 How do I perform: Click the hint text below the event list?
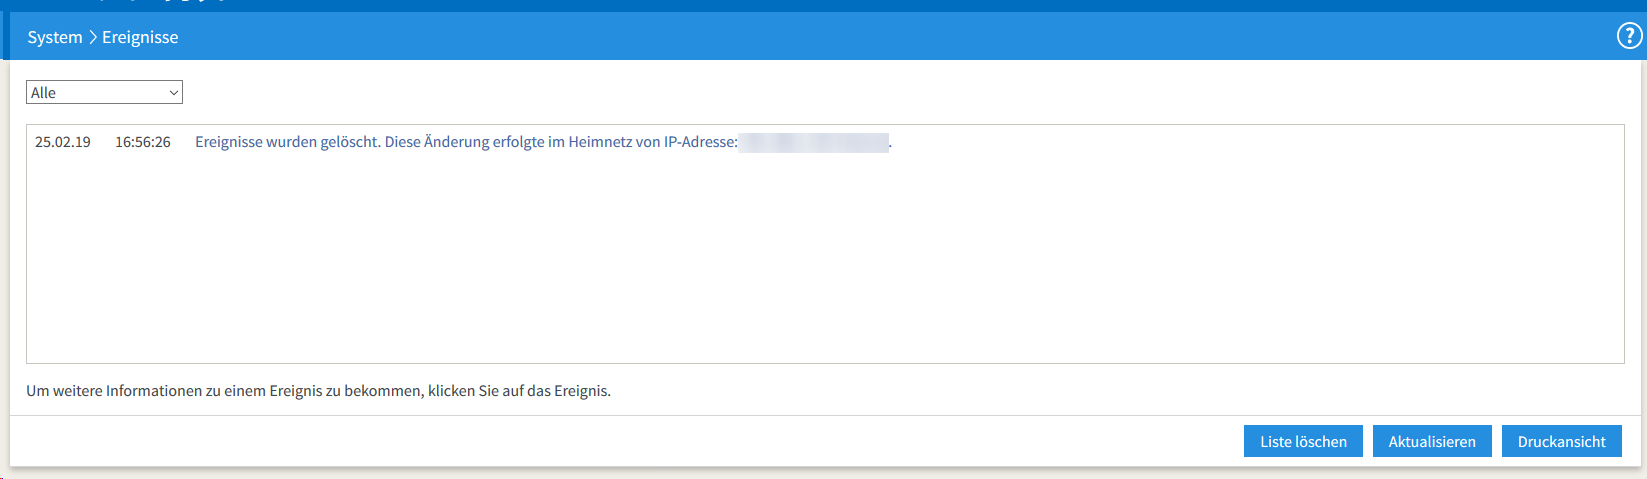click(318, 391)
